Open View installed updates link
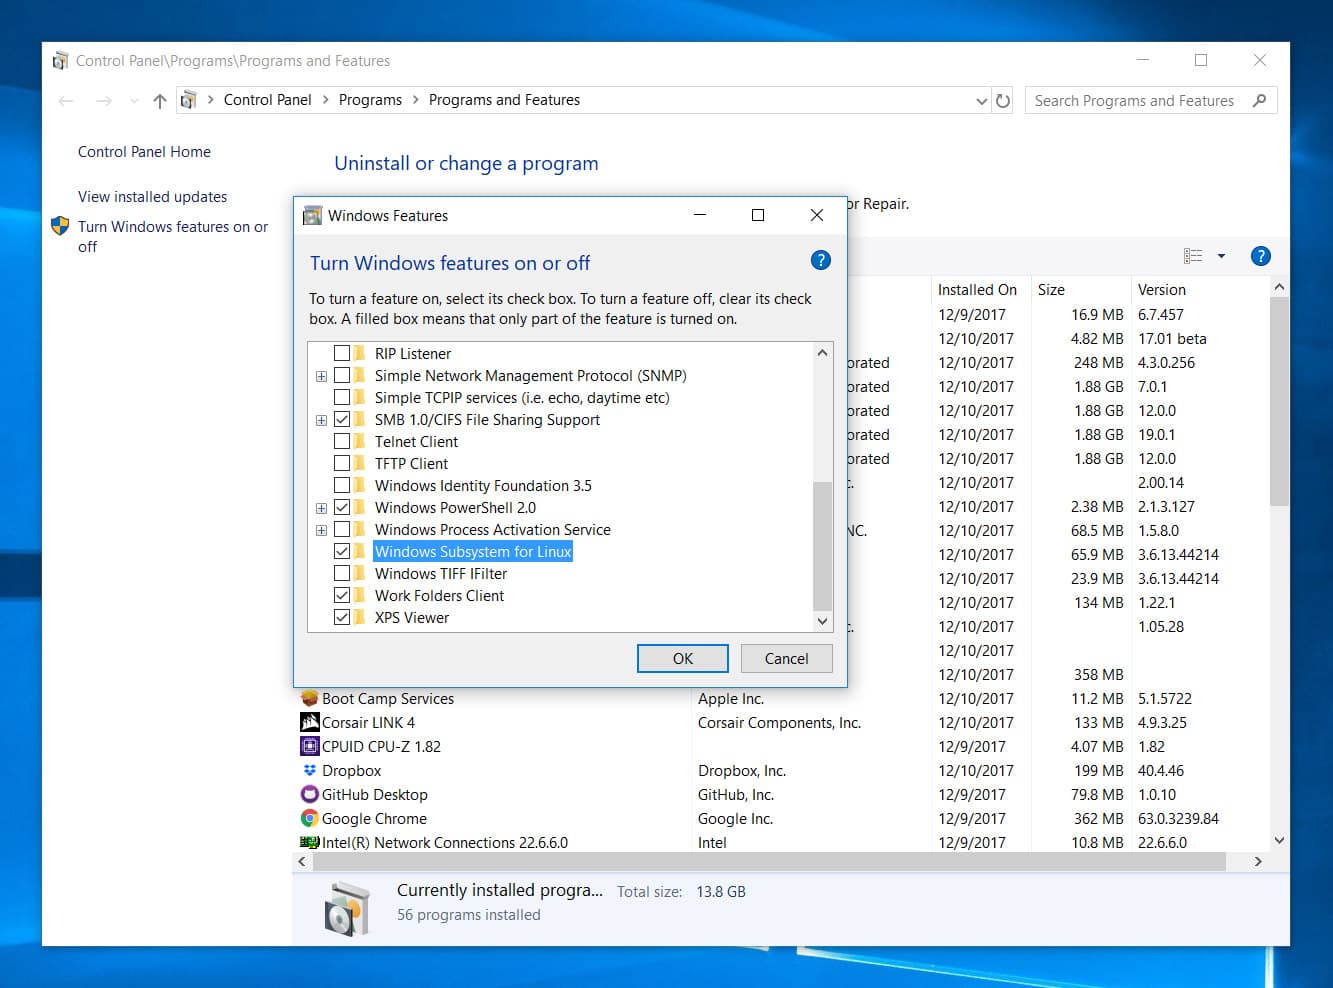Screen dimensions: 1333x988 [x=152, y=197]
